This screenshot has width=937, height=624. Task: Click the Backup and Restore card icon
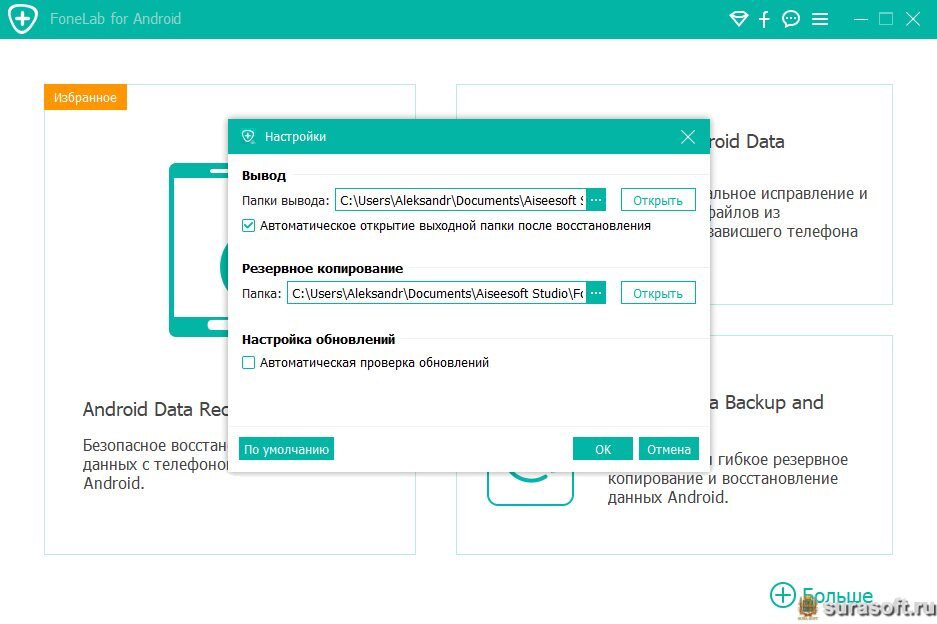coord(531,488)
